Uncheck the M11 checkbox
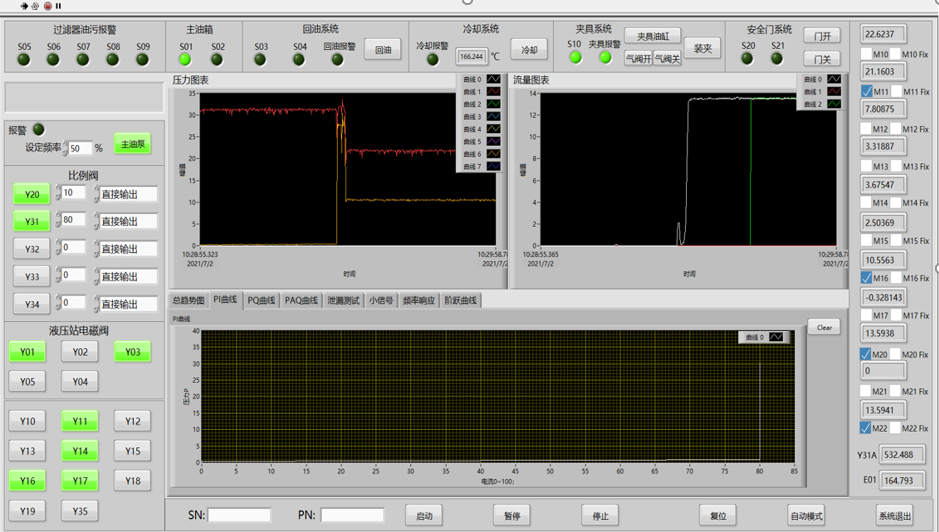 pos(866,92)
